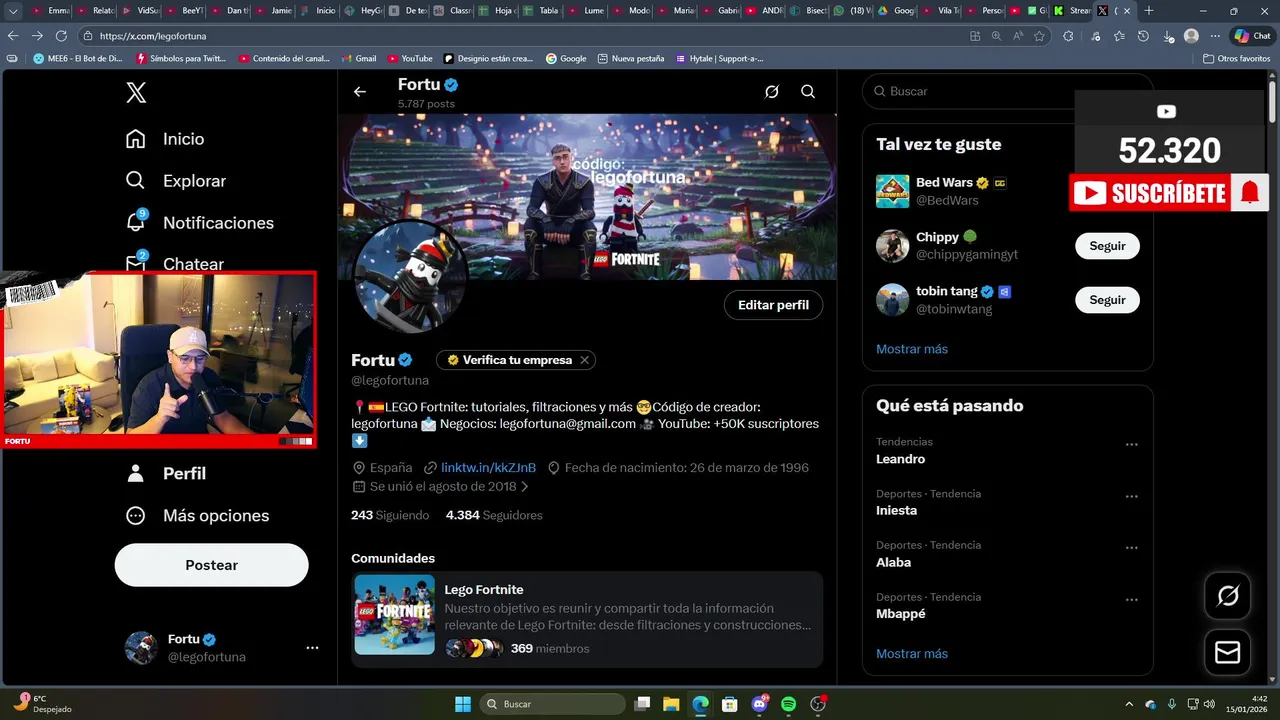Open Grok icon in profile header
The image size is (1280, 720).
pos(772,92)
